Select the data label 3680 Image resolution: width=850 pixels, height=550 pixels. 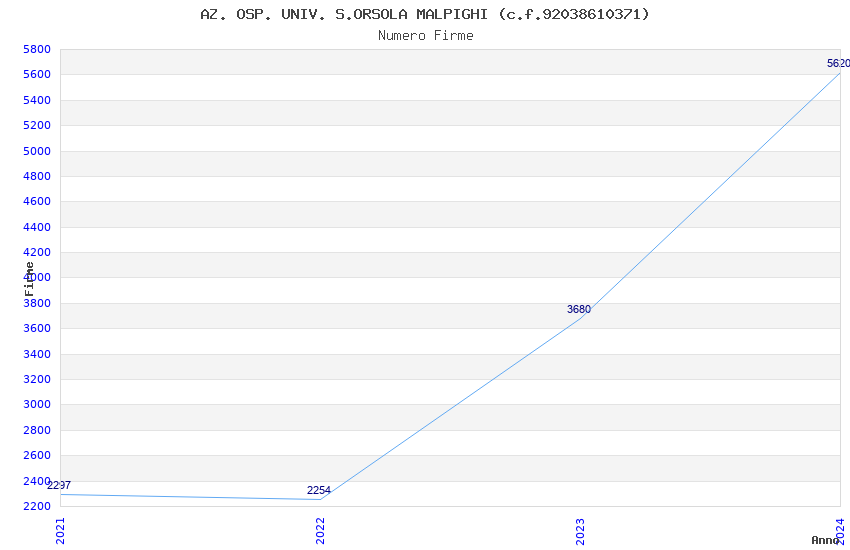pos(579,309)
